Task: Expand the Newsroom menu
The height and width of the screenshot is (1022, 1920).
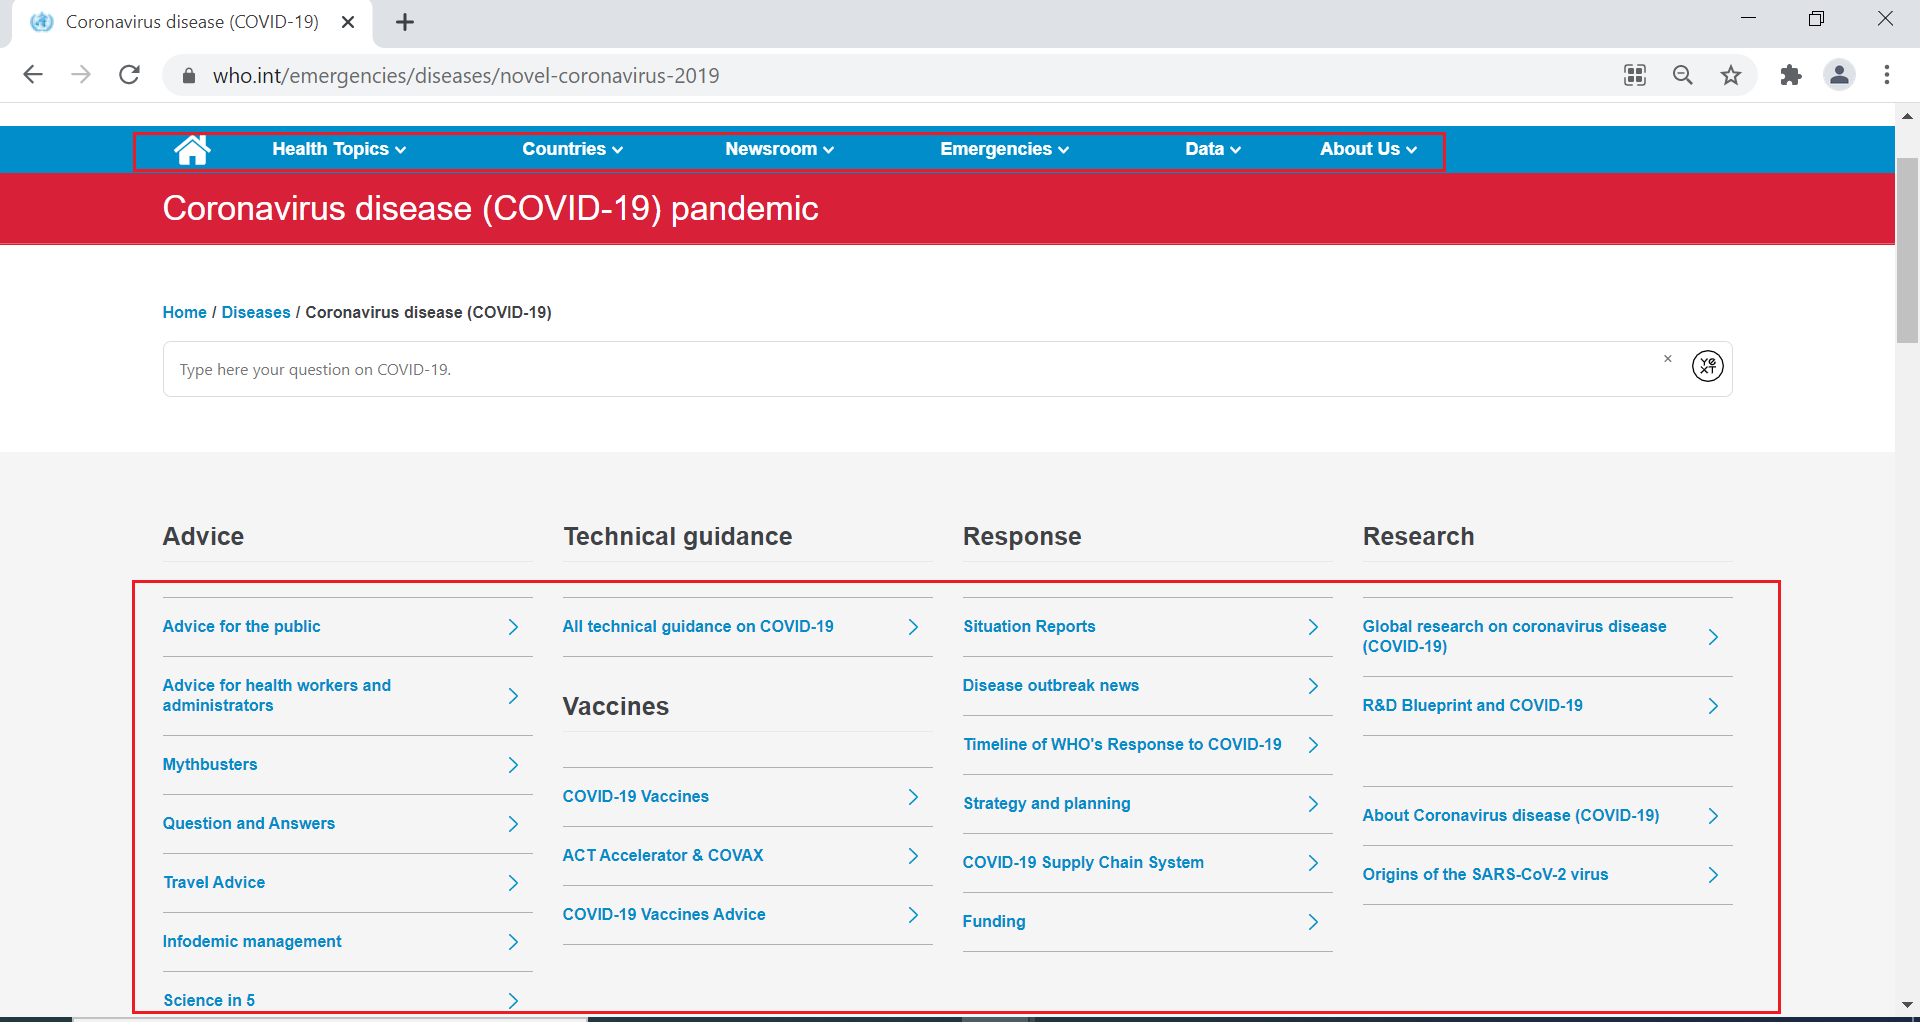Action: 779,149
